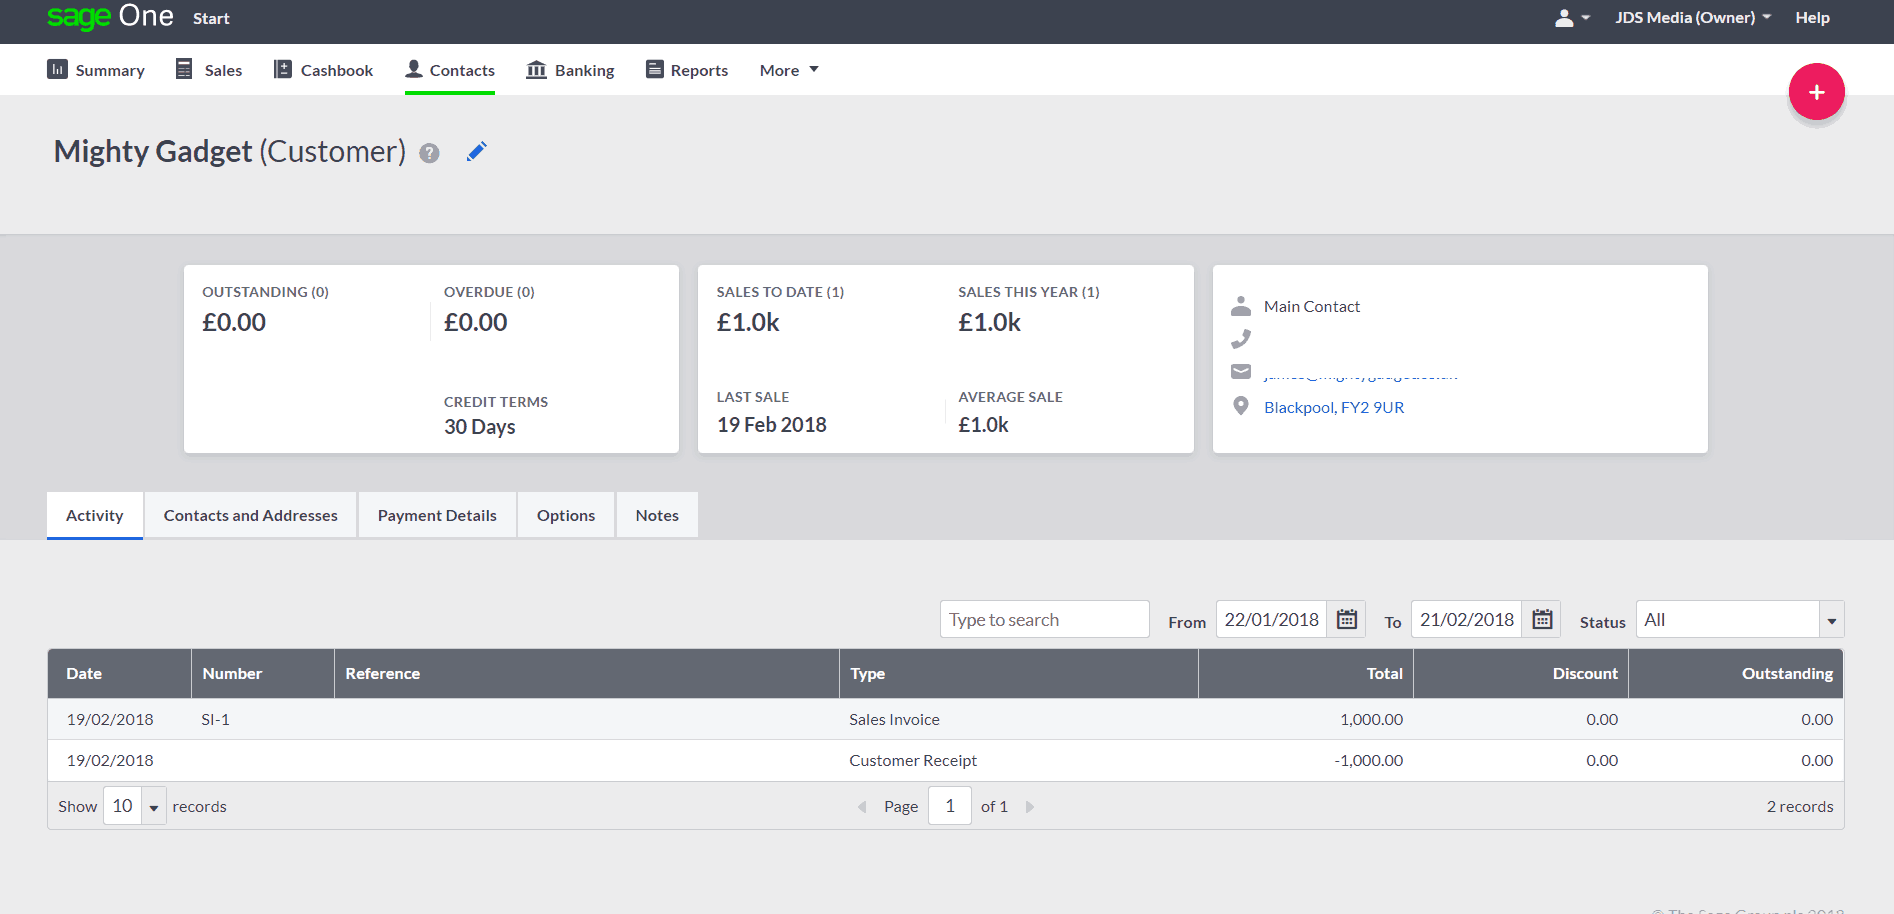This screenshot has height=914, width=1894.
Task: Expand JDS Media (Owner) account menu
Action: [1692, 18]
